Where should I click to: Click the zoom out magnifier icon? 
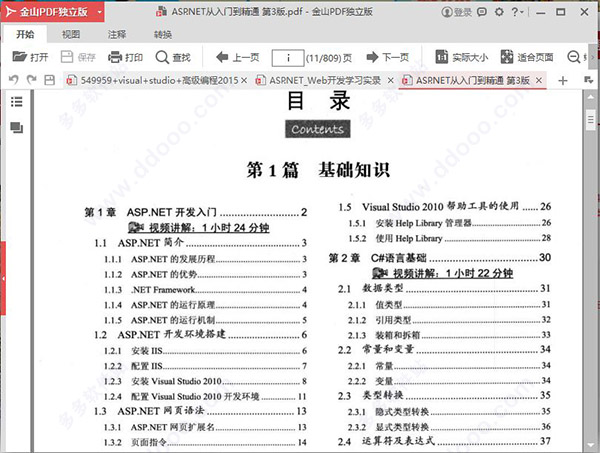point(574,57)
